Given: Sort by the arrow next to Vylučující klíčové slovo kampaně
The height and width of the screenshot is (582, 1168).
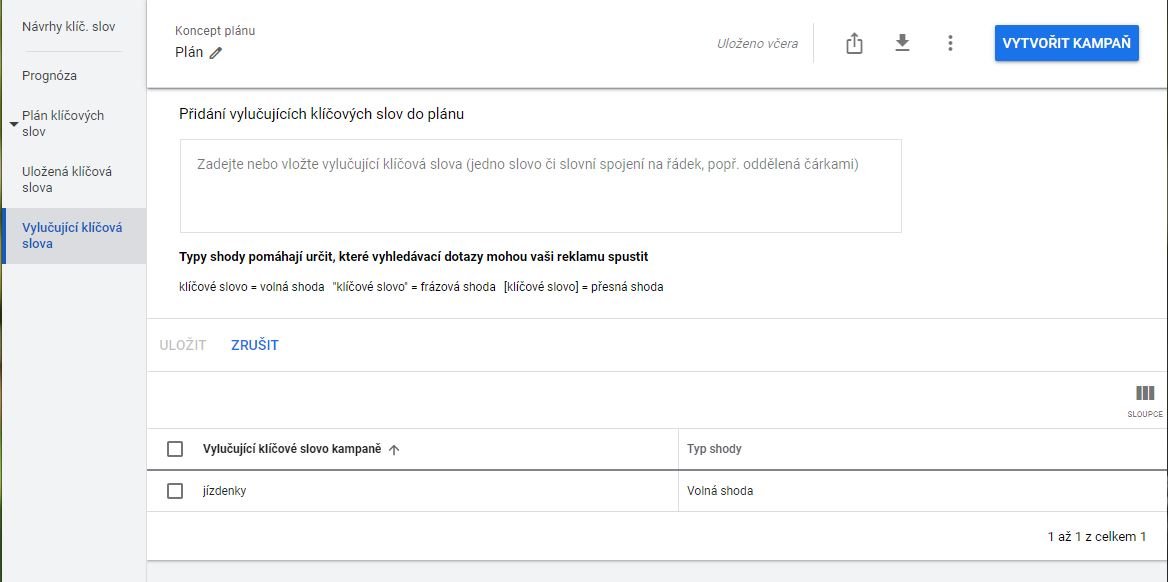Looking at the screenshot, I should click(394, 449).
